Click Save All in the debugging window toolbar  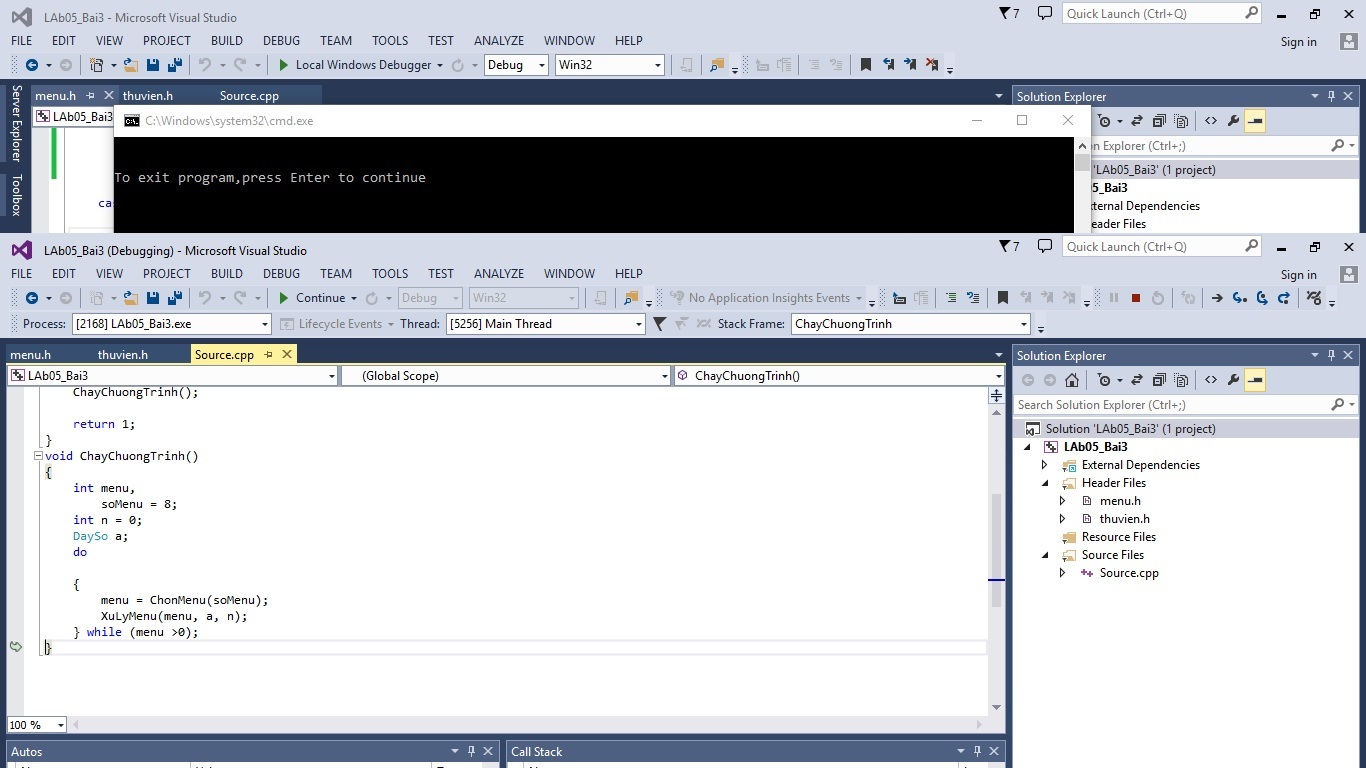tap(174, 298)
